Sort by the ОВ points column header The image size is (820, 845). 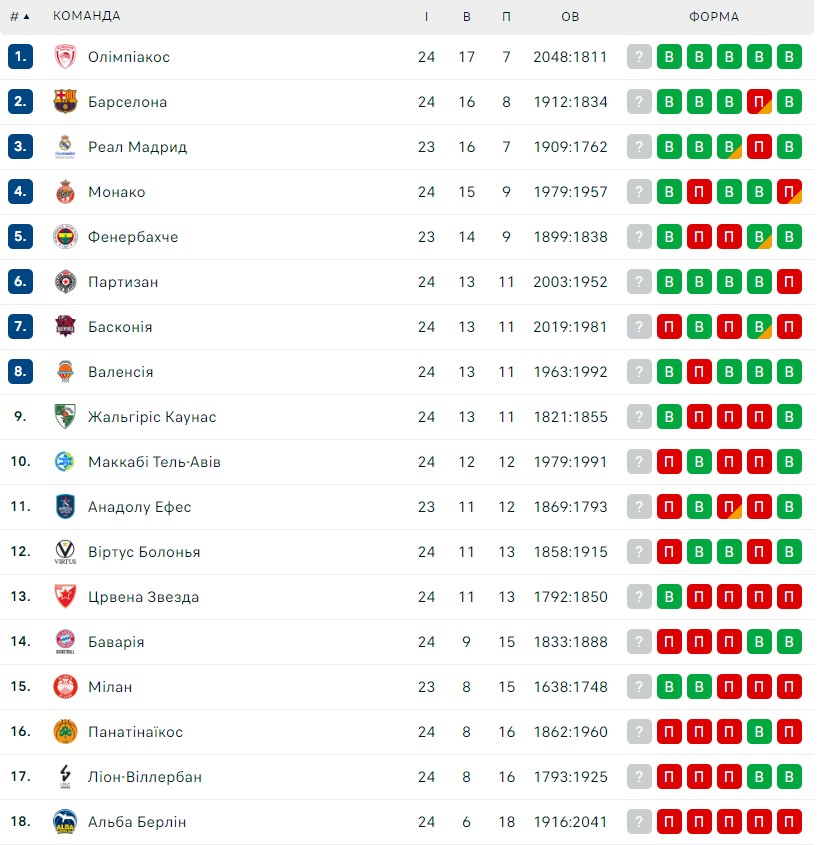(570, 17)
